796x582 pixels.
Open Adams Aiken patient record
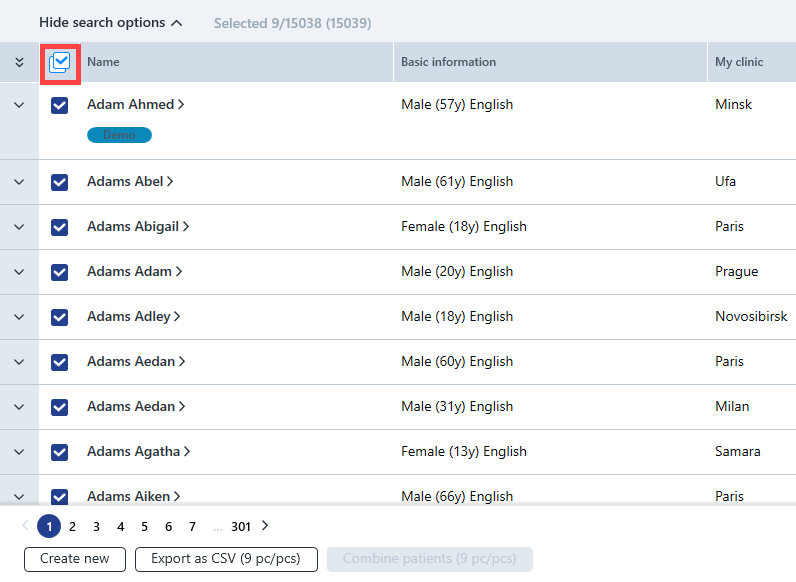pos(134,496)
